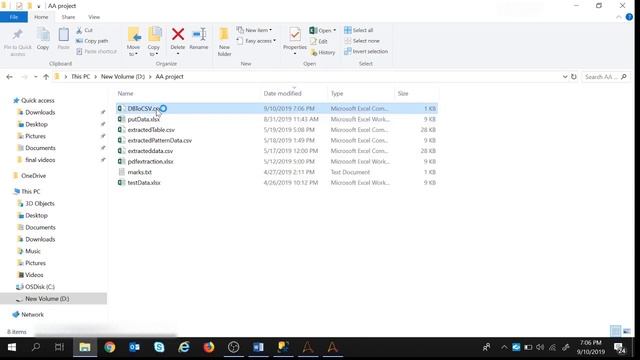
Task: Select extractedPatternData.csv file
Action: [277, 140]
